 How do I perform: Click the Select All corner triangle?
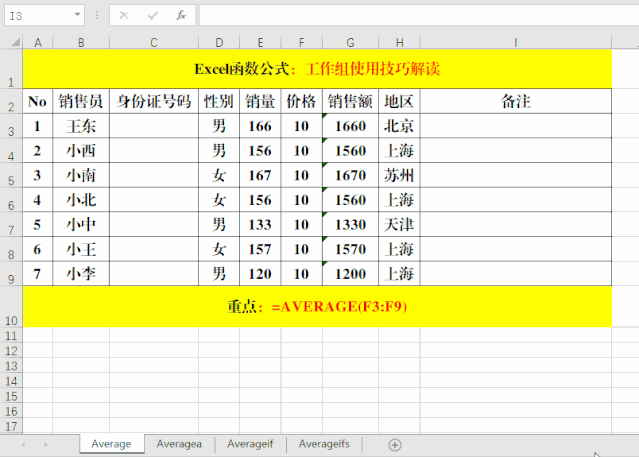click(11, 42)
